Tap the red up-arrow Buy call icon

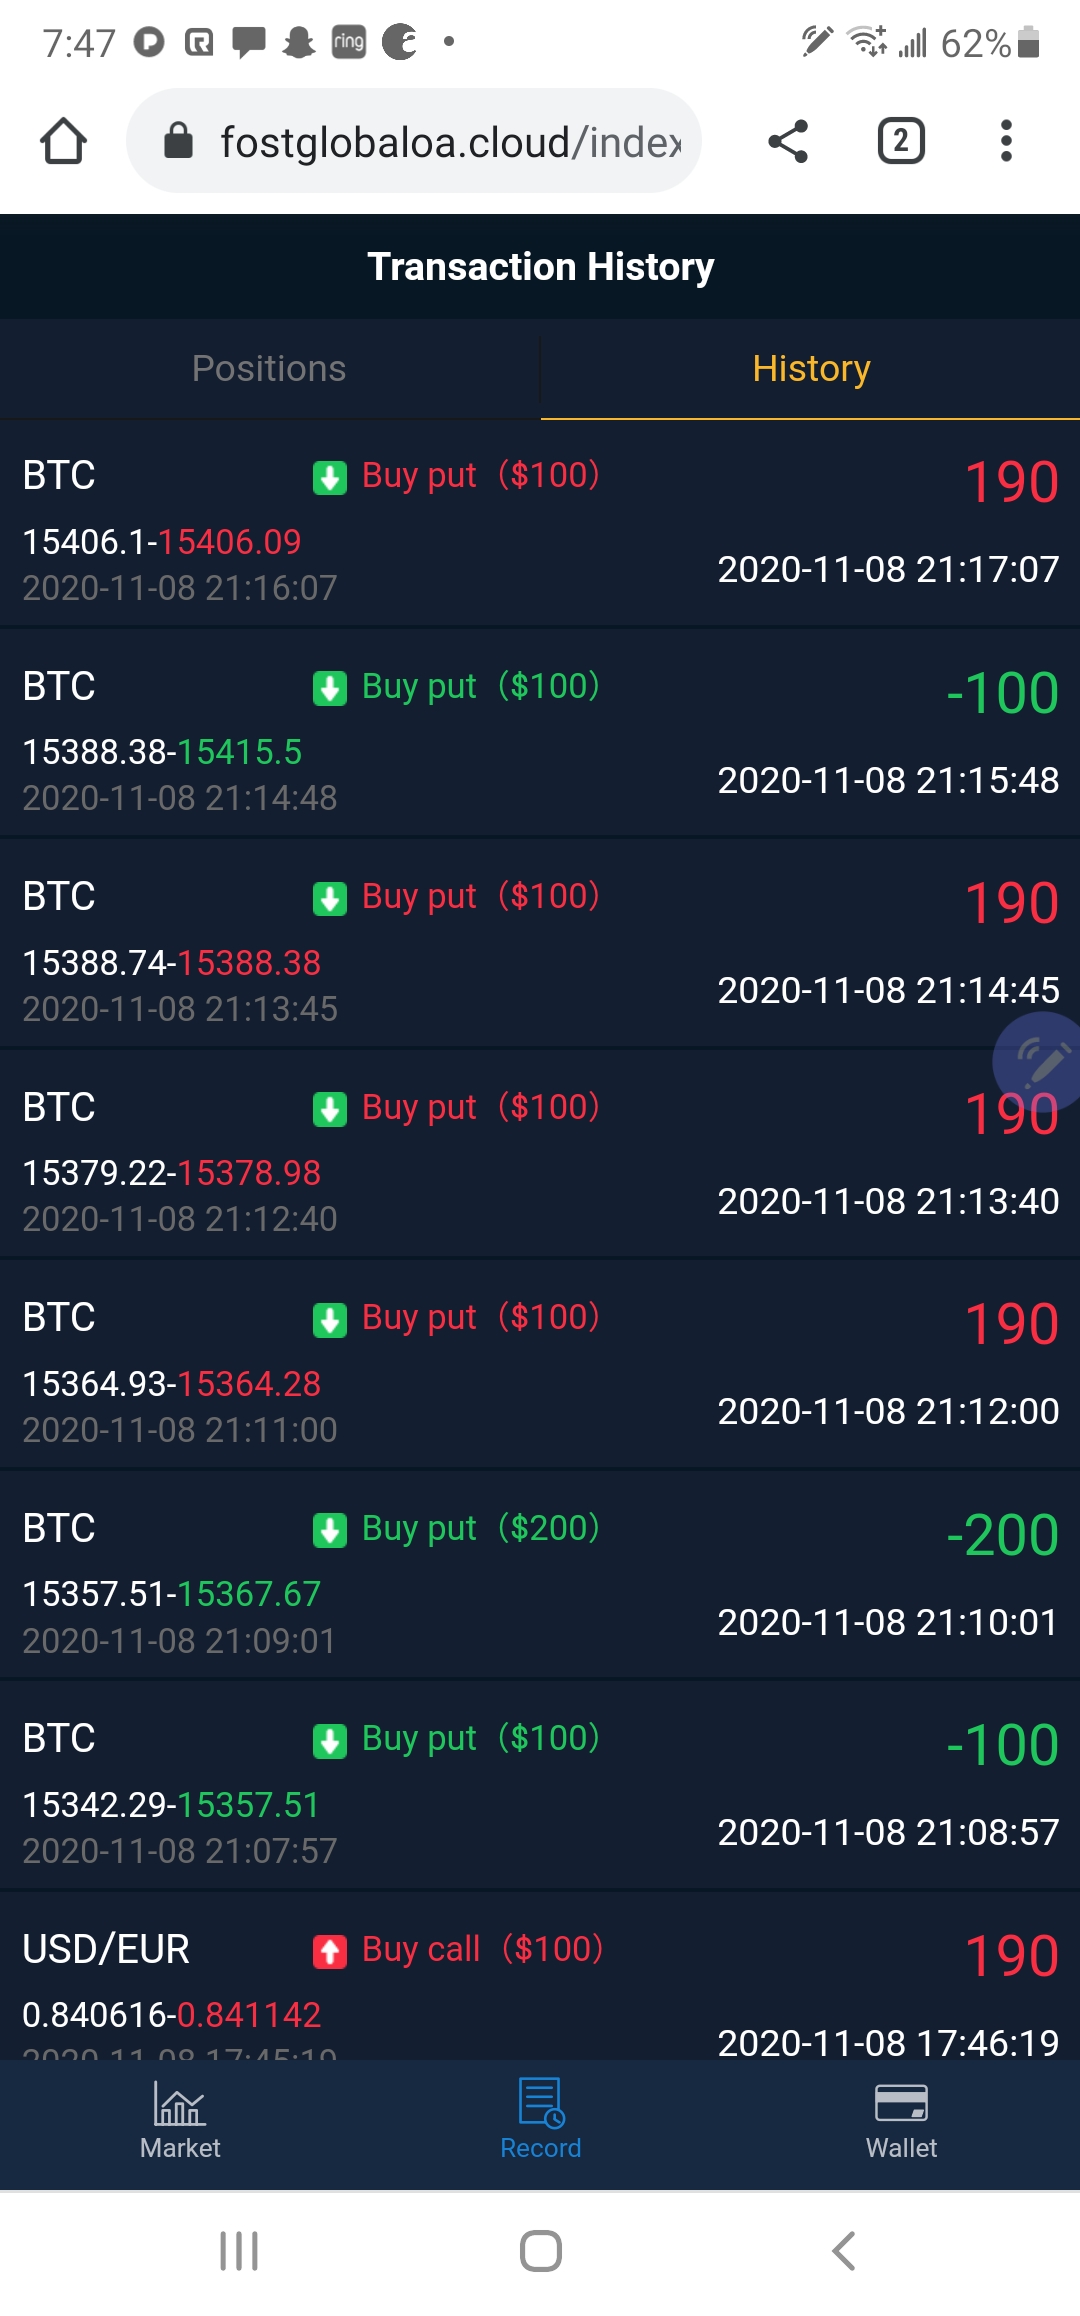coord(330,1951)
